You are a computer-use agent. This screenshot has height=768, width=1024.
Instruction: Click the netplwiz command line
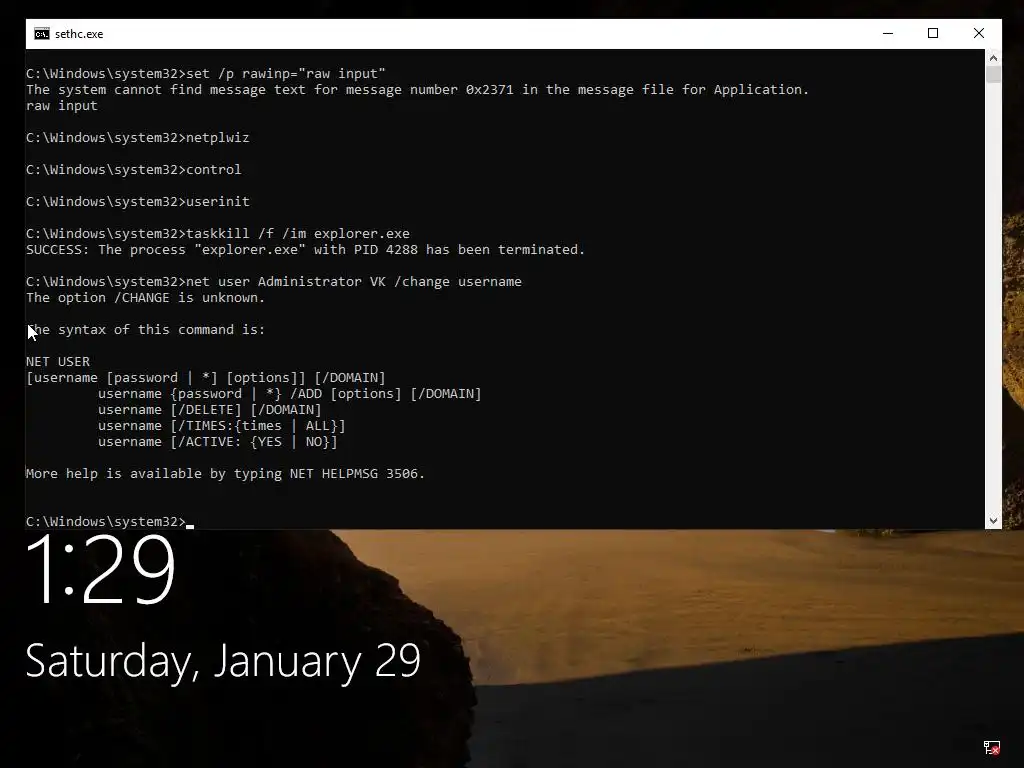pos(138,138)
